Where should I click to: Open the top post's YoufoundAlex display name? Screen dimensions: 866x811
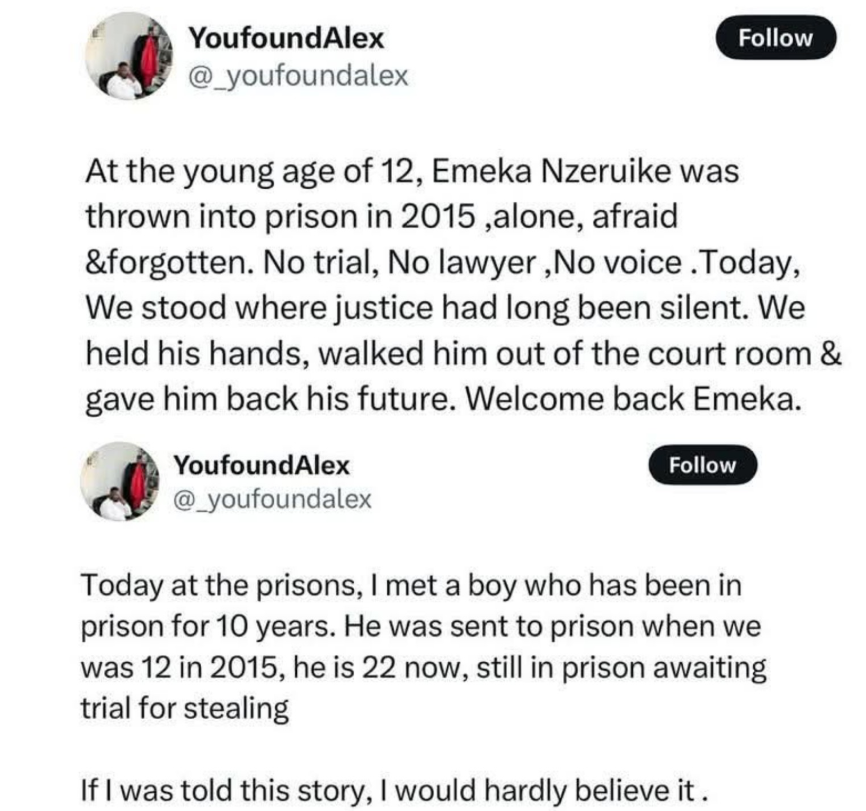click(x=286, y=40)
